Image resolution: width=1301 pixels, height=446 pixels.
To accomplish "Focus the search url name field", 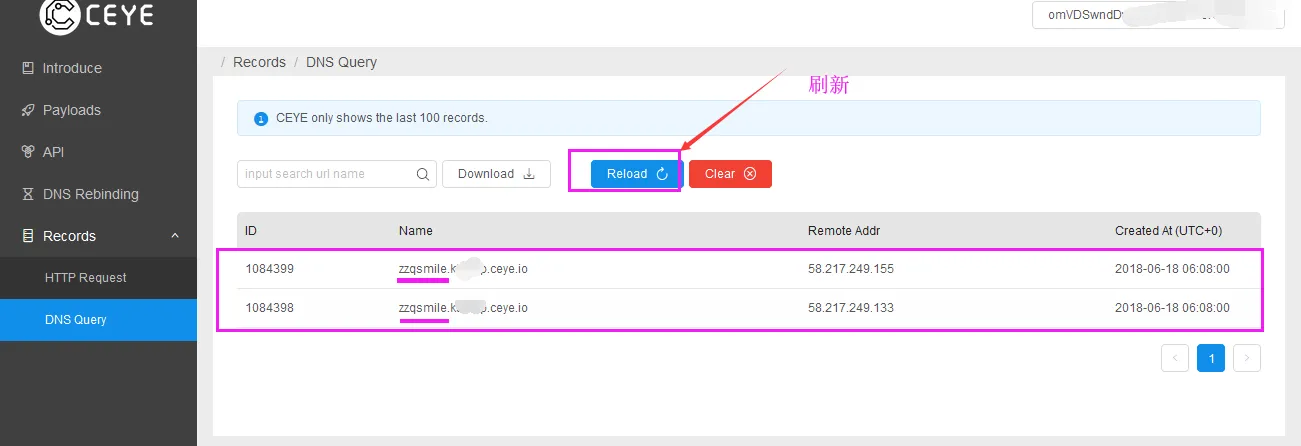I will pyautogui.click(x=337, y=174).
